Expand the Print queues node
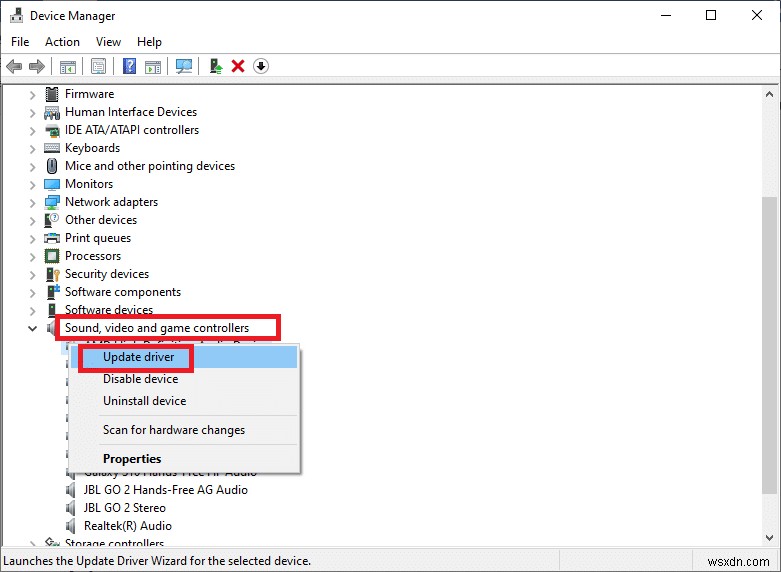Image resolution: width=781 pixels, height=572 pixels. pyautogui.click(x=32, y=239)
